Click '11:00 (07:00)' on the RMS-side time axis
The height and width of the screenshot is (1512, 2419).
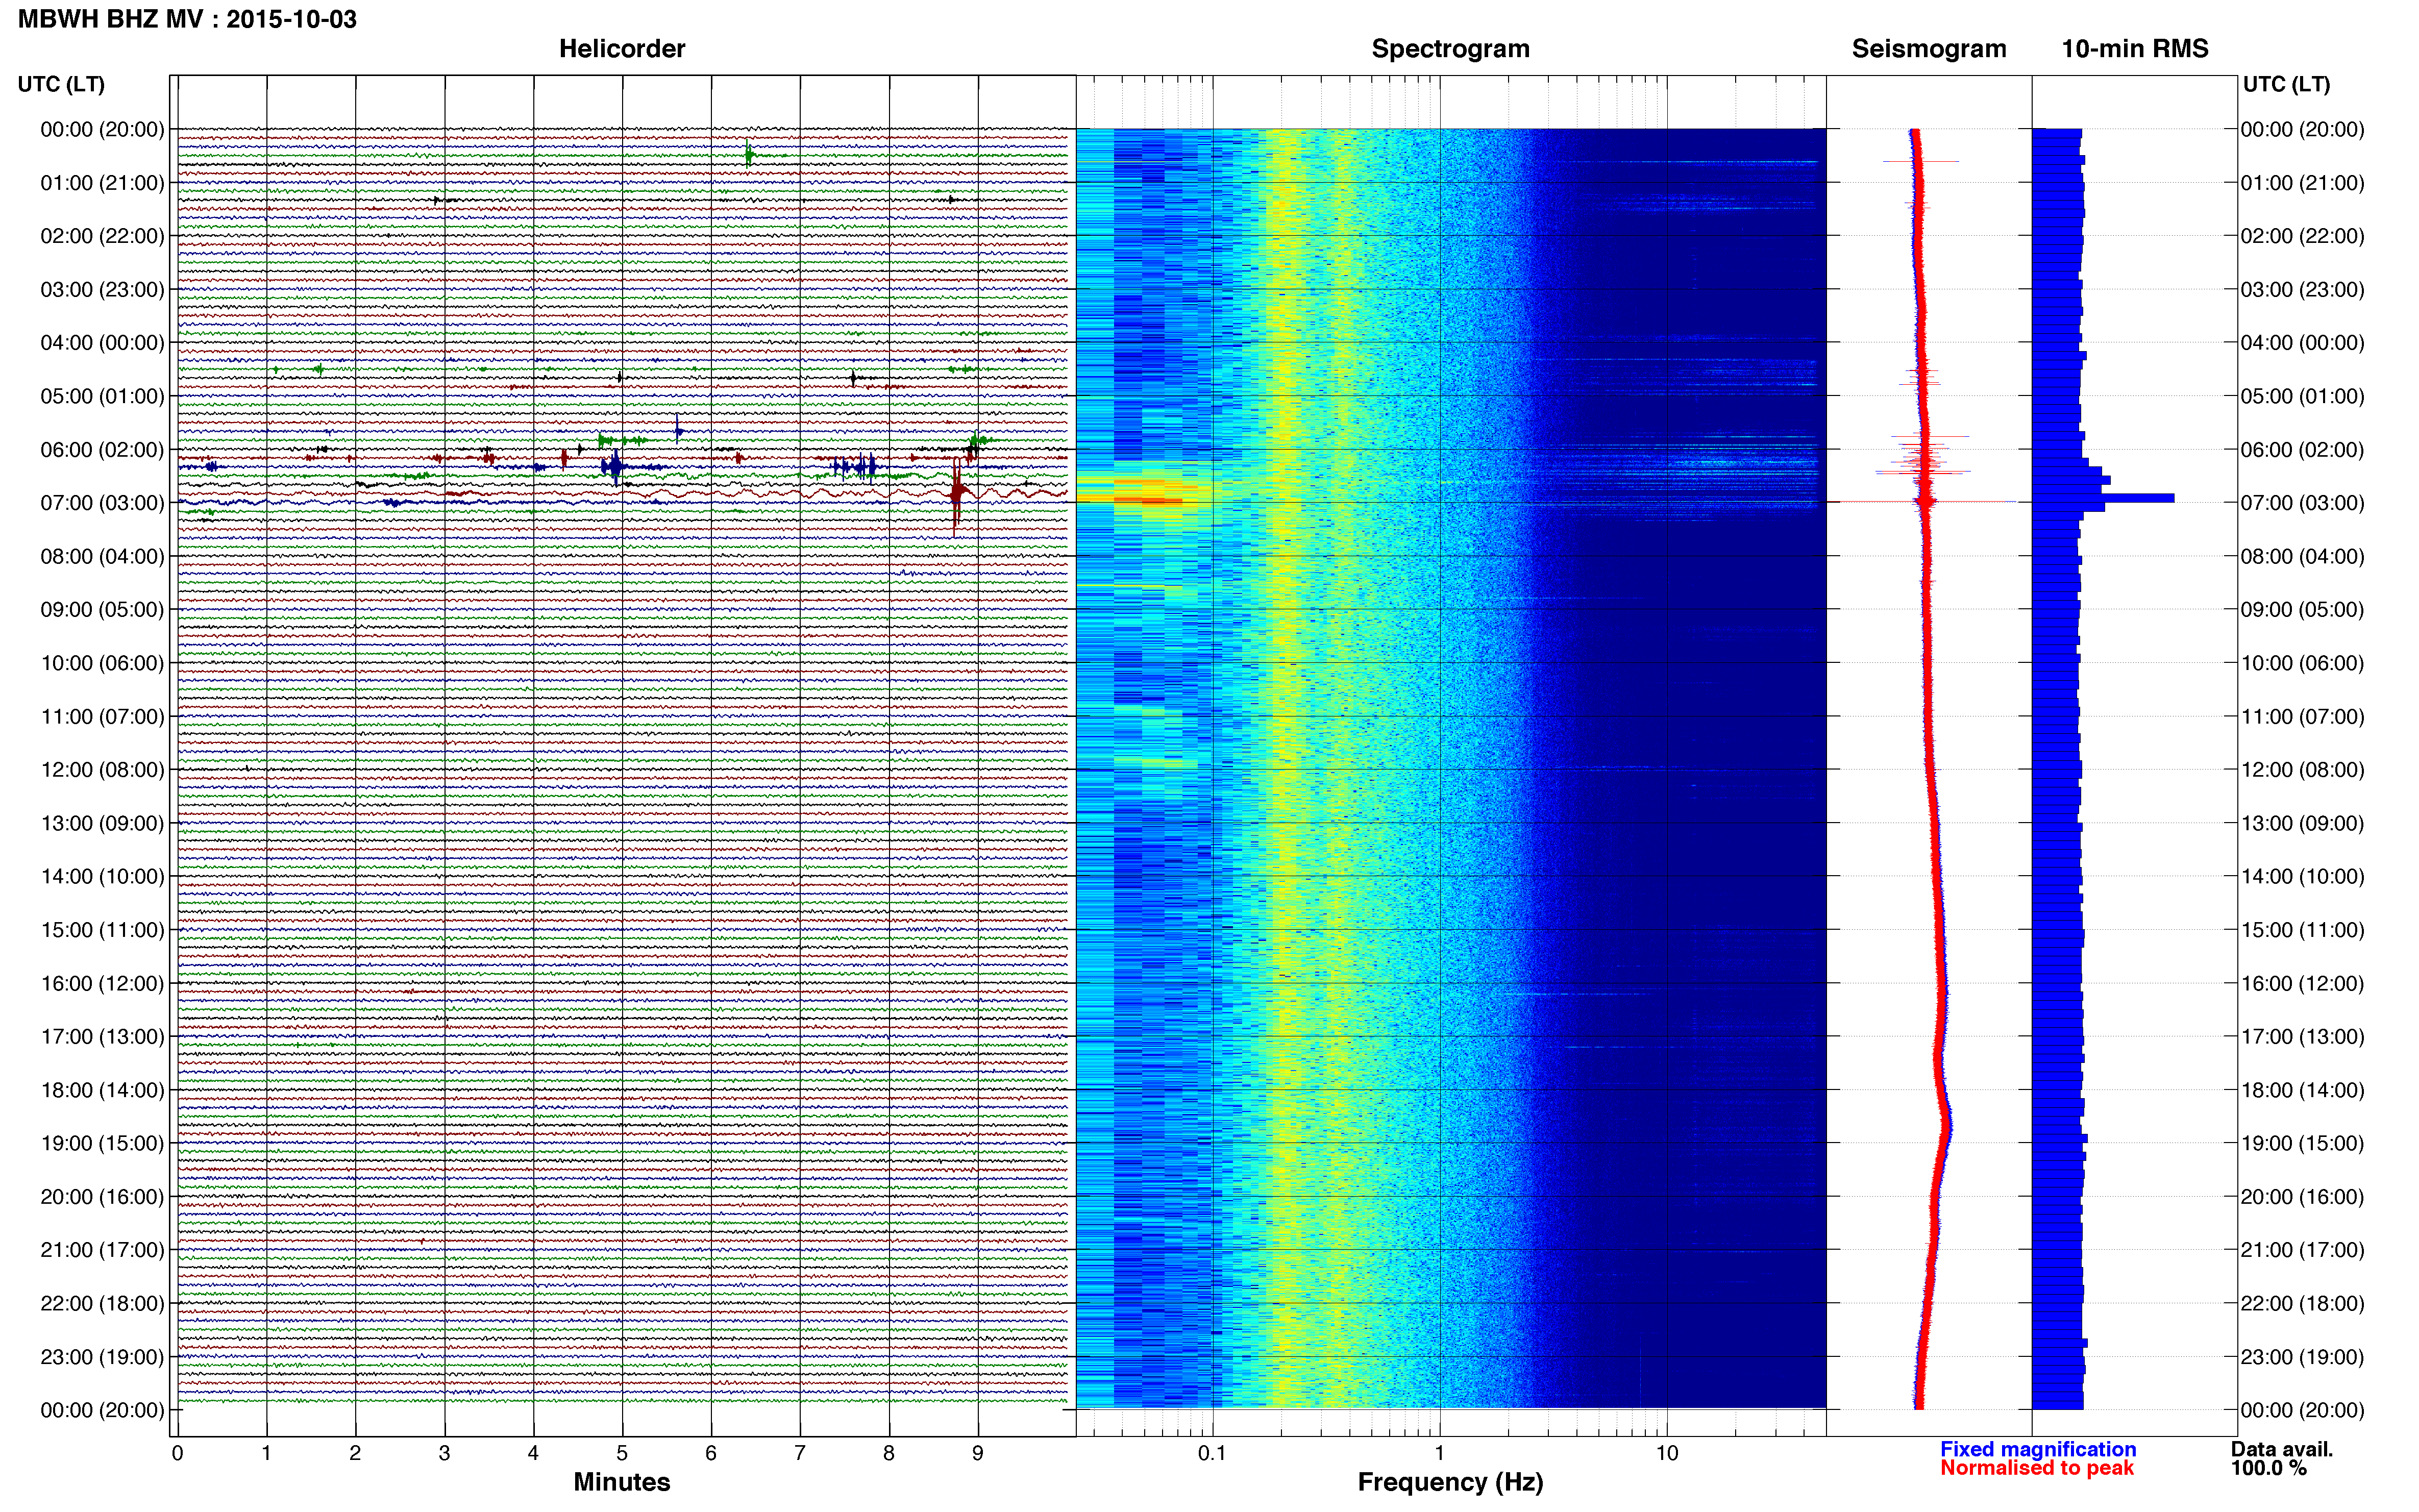(x=2302, y=717)
